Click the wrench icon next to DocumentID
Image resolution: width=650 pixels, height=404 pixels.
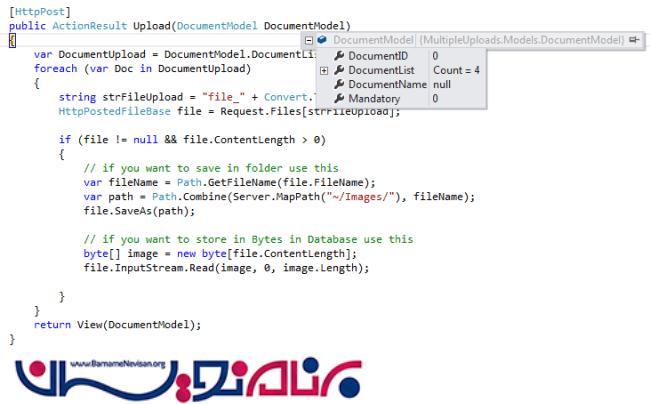pos(339,56)
